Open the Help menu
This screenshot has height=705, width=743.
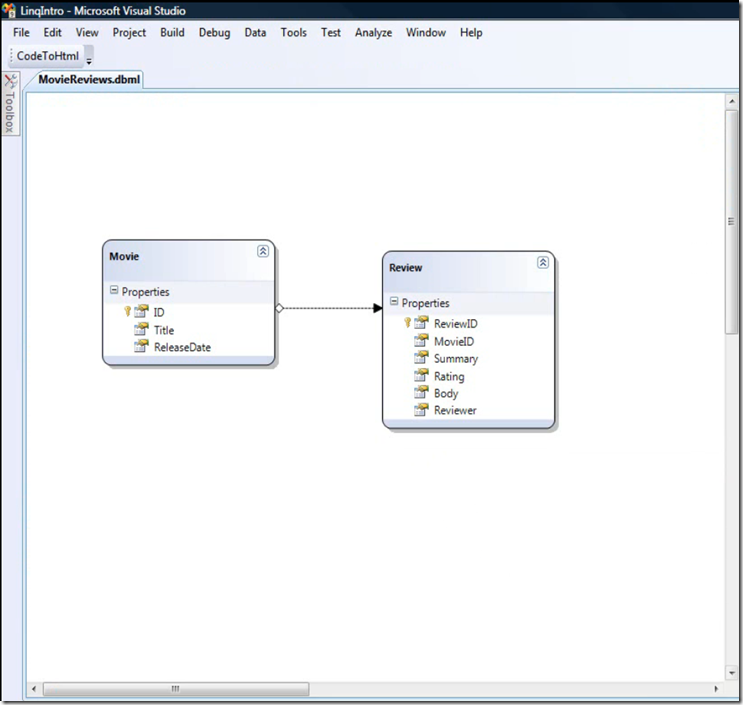(x=471, y=33)
